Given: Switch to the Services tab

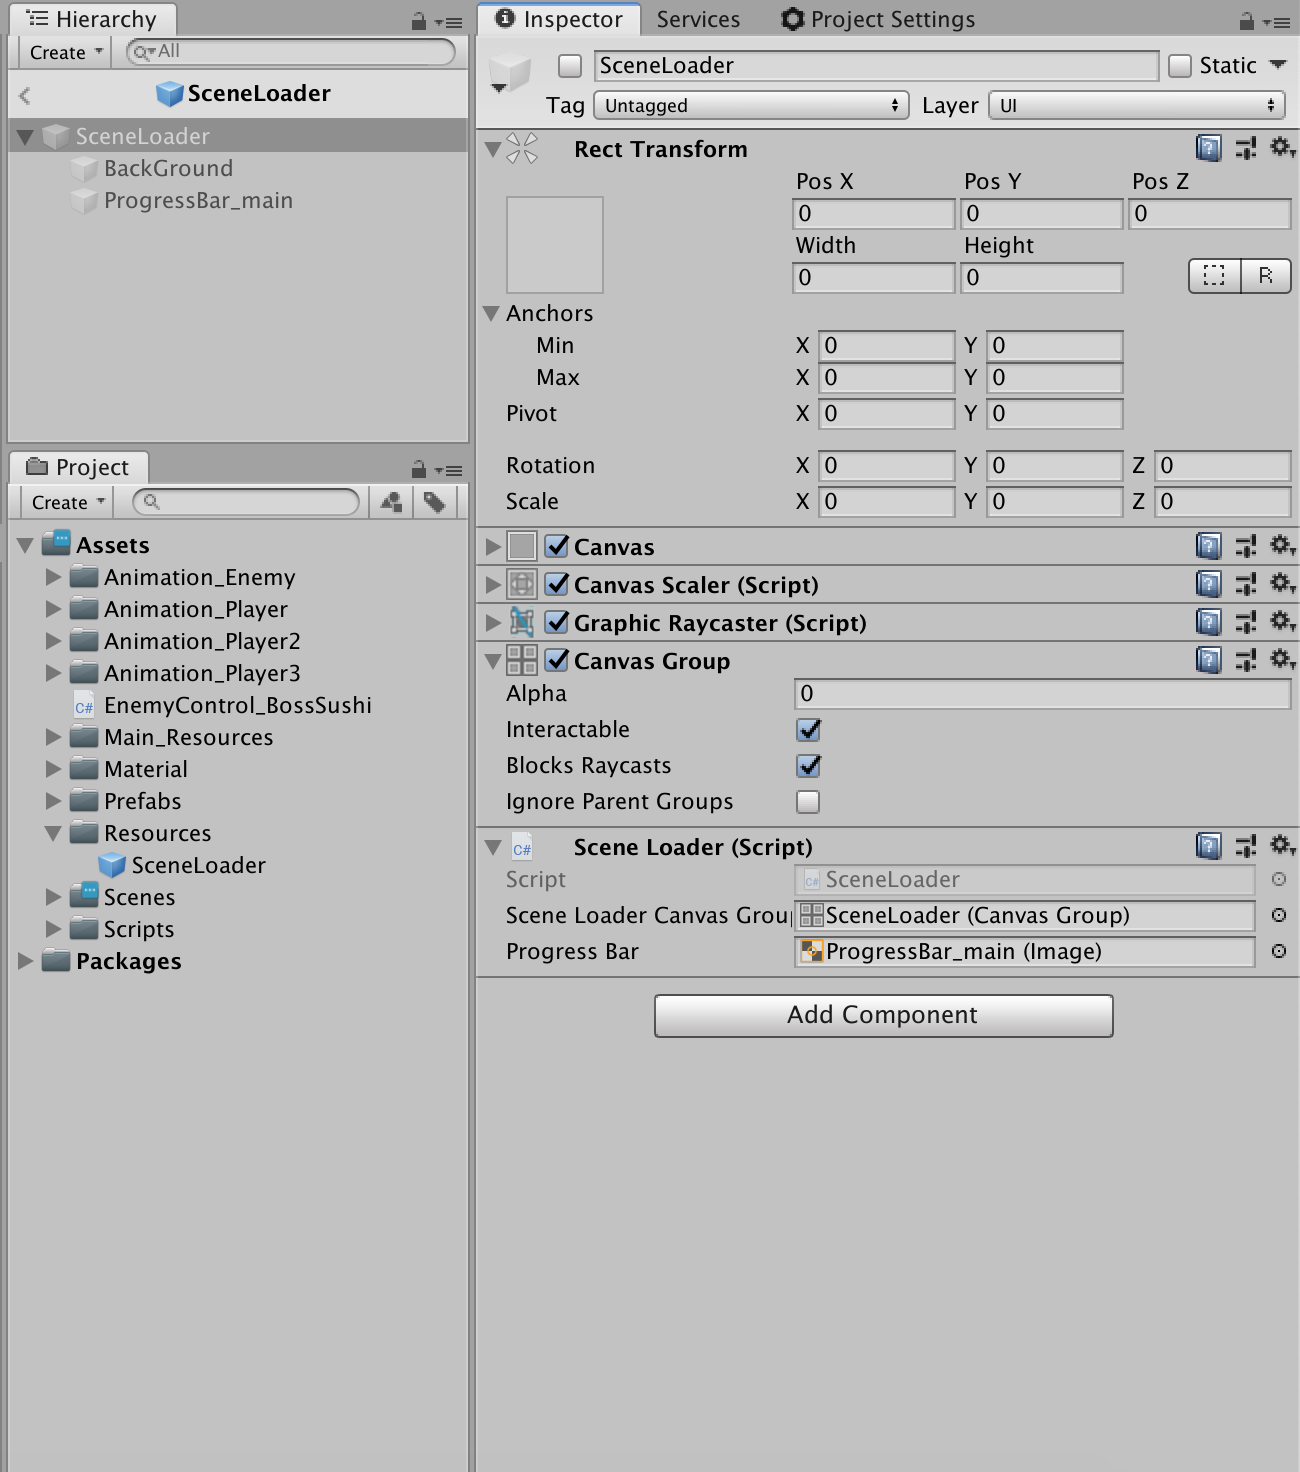Looking at the screenshot, I should tap(698, 19).
